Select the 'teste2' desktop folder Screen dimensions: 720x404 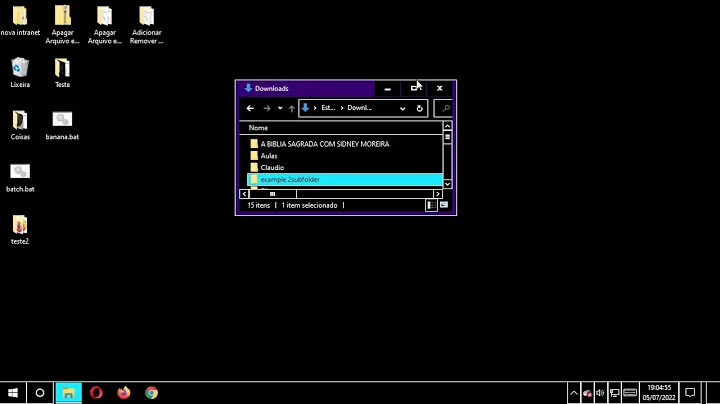20,230
